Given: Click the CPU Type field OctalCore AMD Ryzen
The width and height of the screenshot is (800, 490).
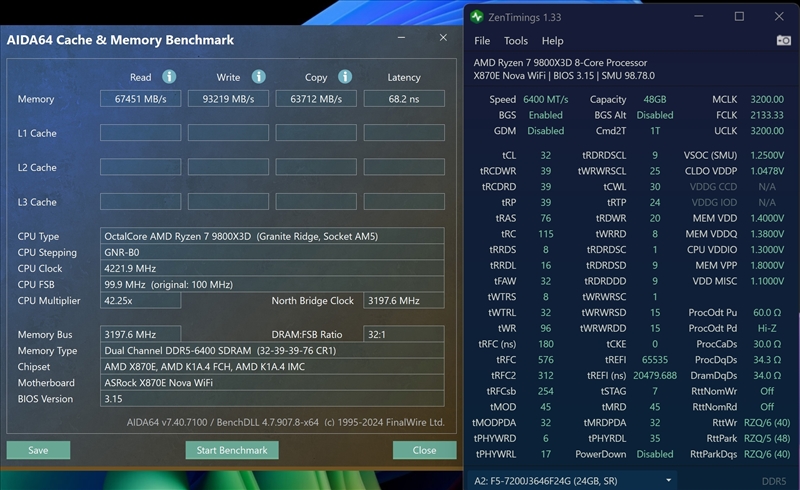Looking at the screenshot, I should click(x=272, y=236).
